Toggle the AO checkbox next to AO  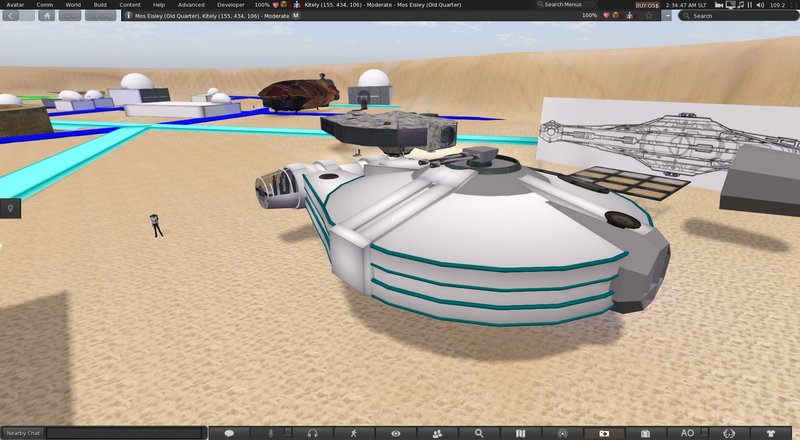click(x=704, y=432)
